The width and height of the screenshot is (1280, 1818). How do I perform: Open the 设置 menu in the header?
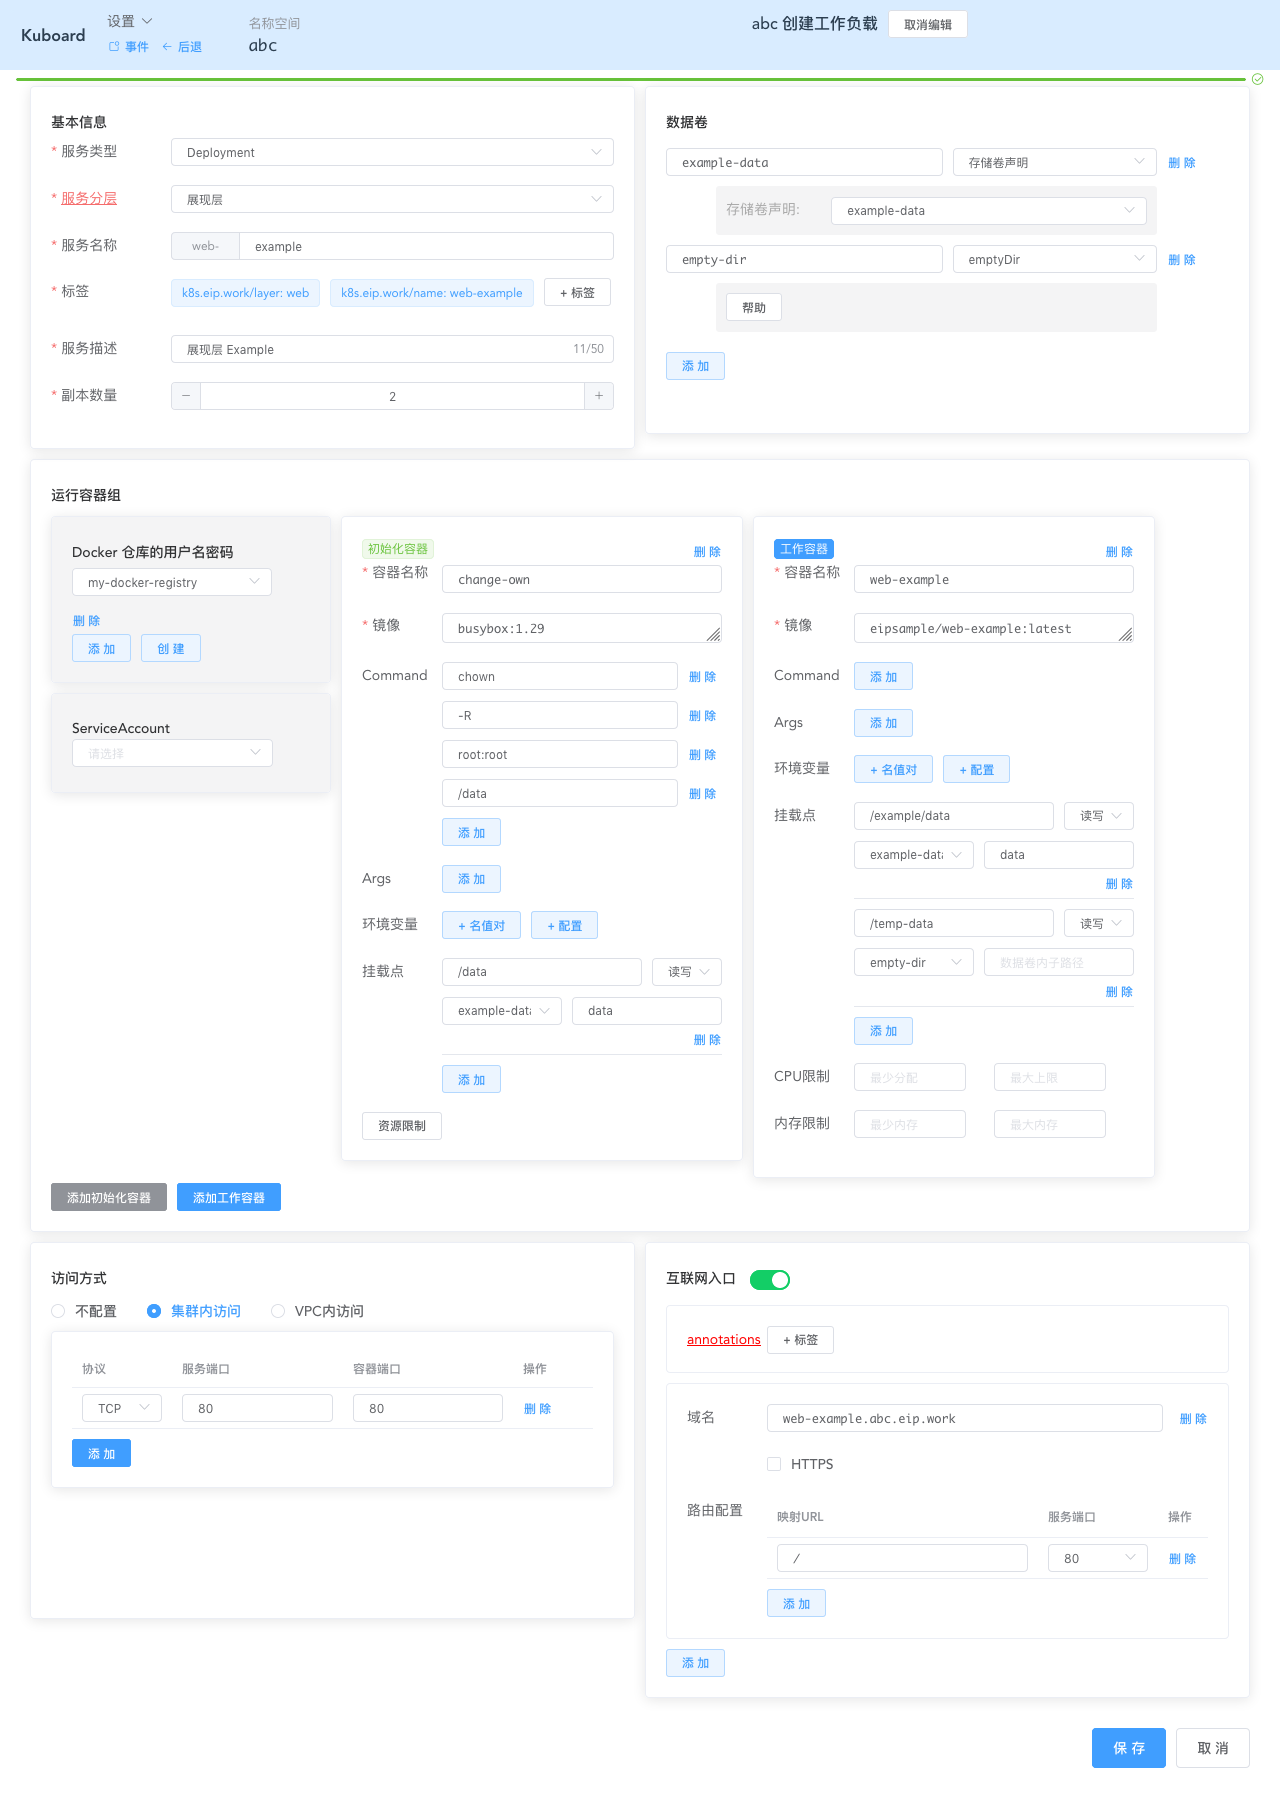129,21
